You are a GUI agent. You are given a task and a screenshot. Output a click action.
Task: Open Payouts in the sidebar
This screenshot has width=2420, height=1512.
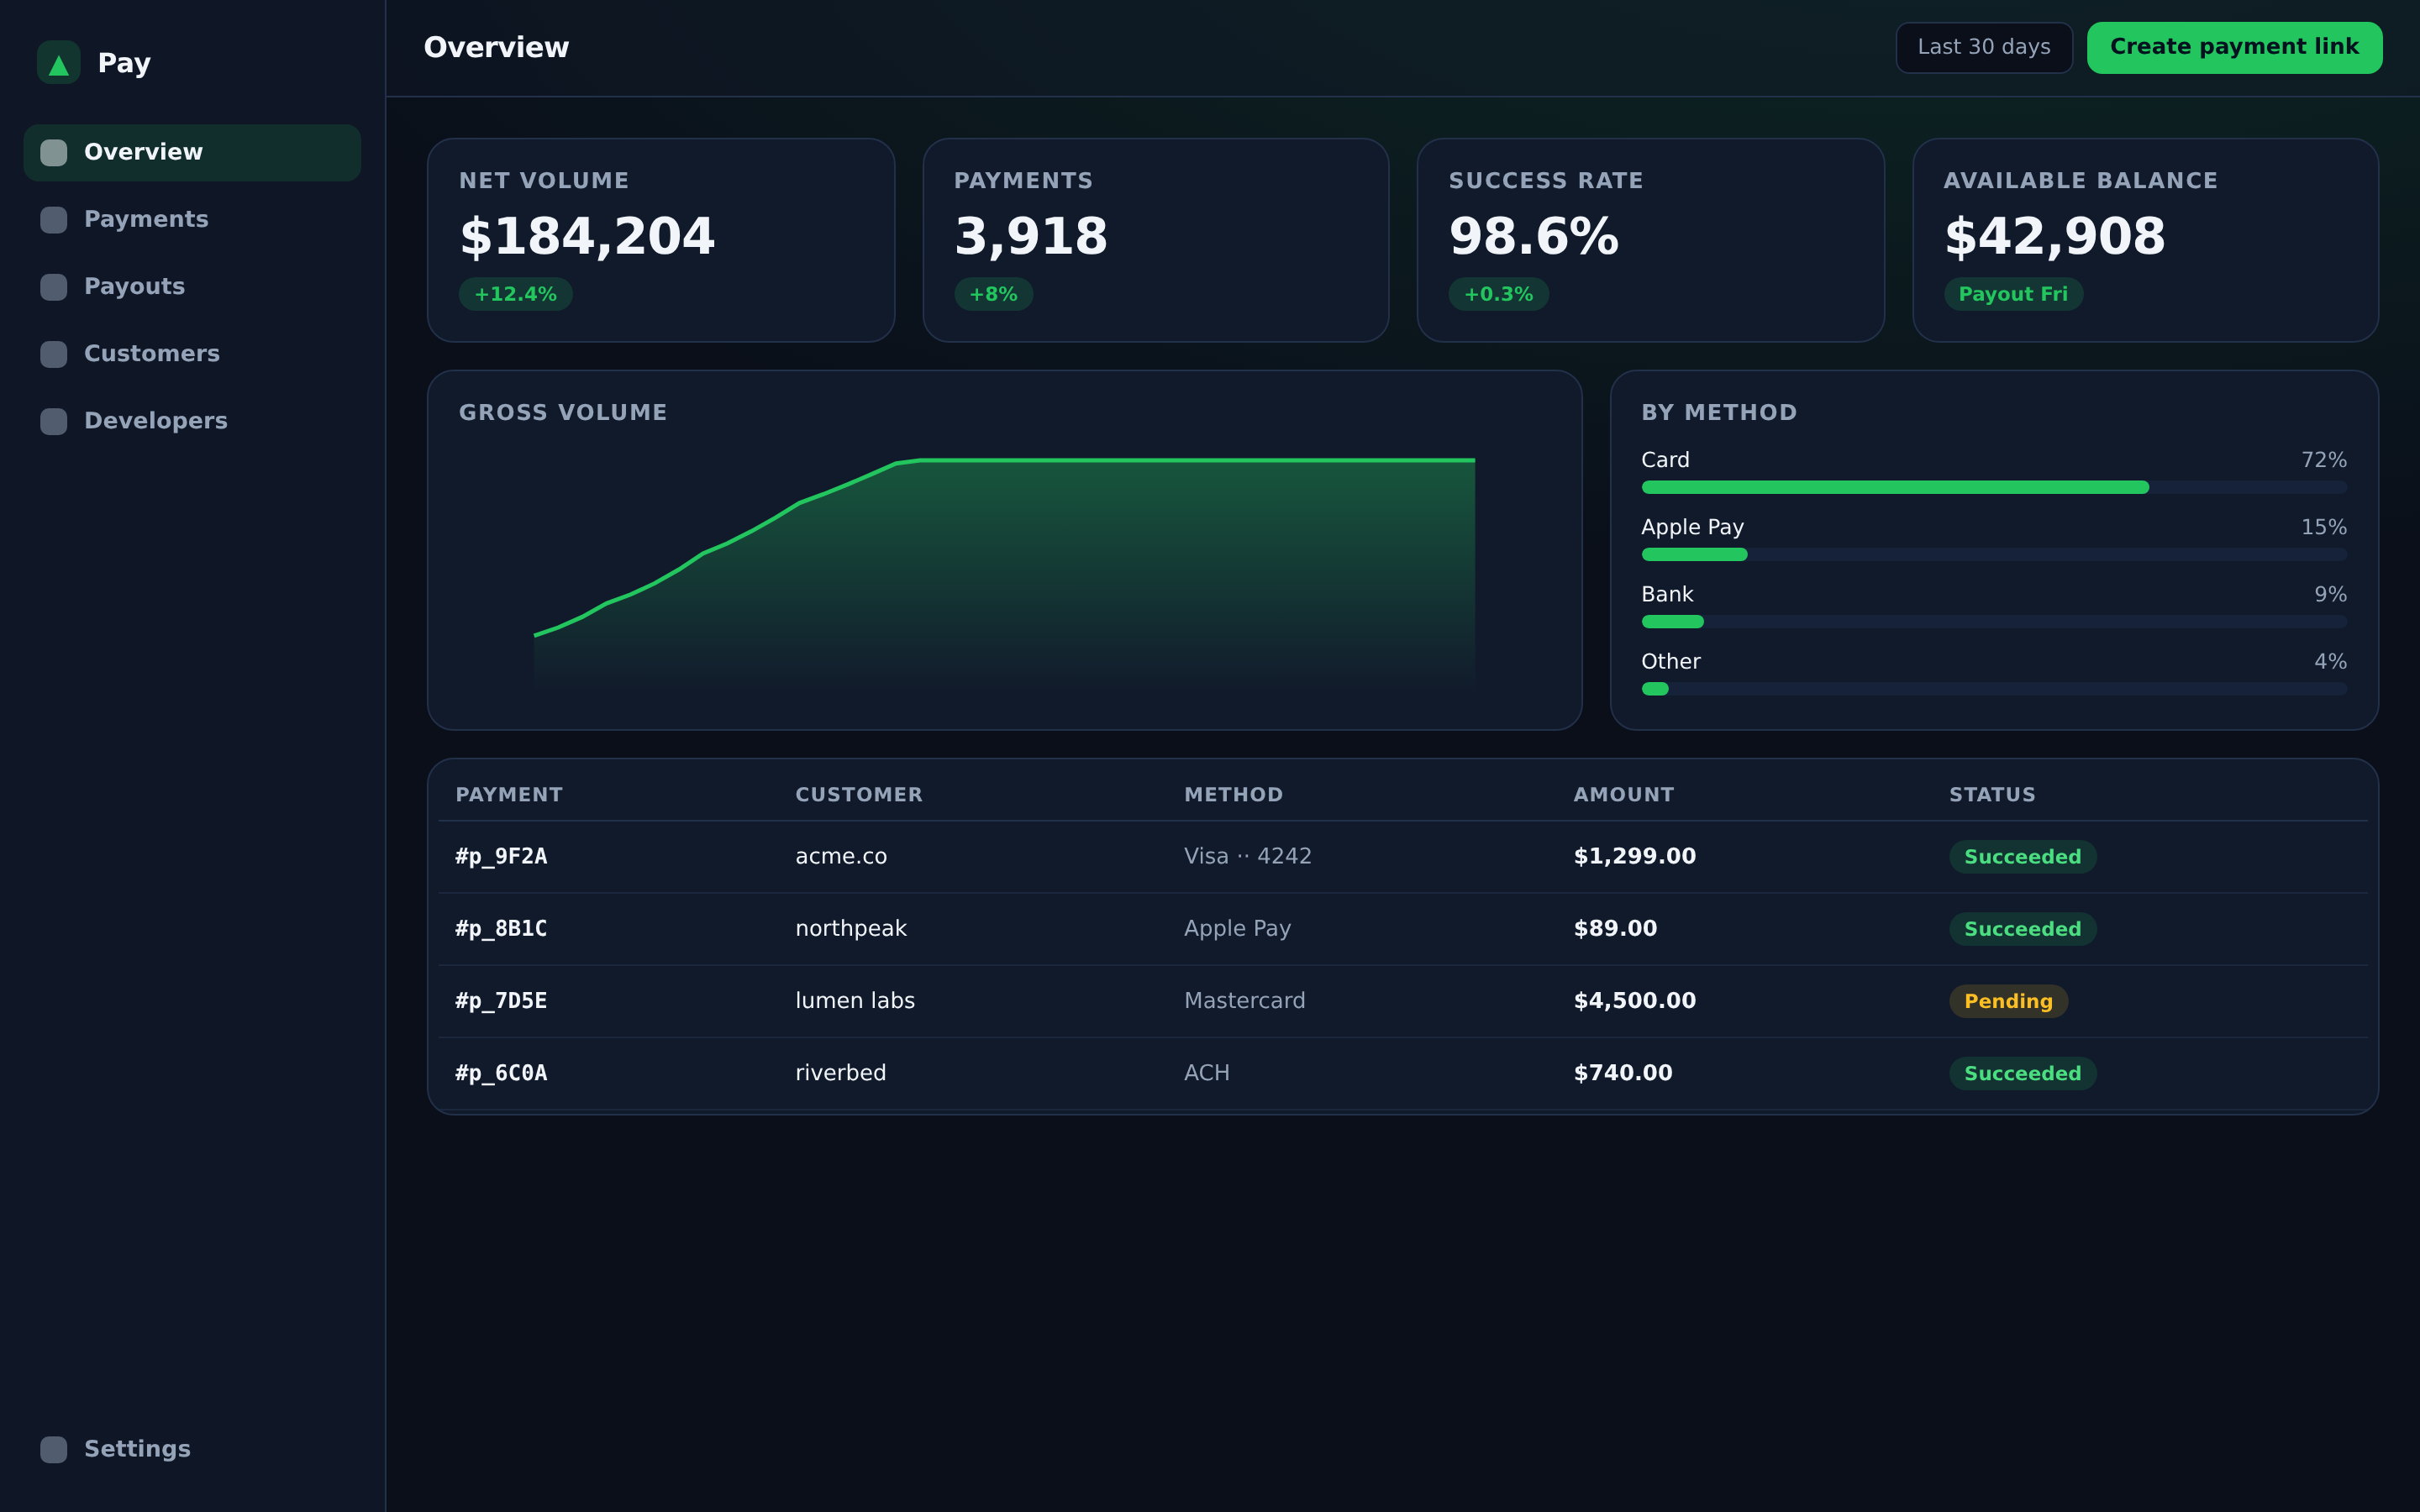coord(192,287)
